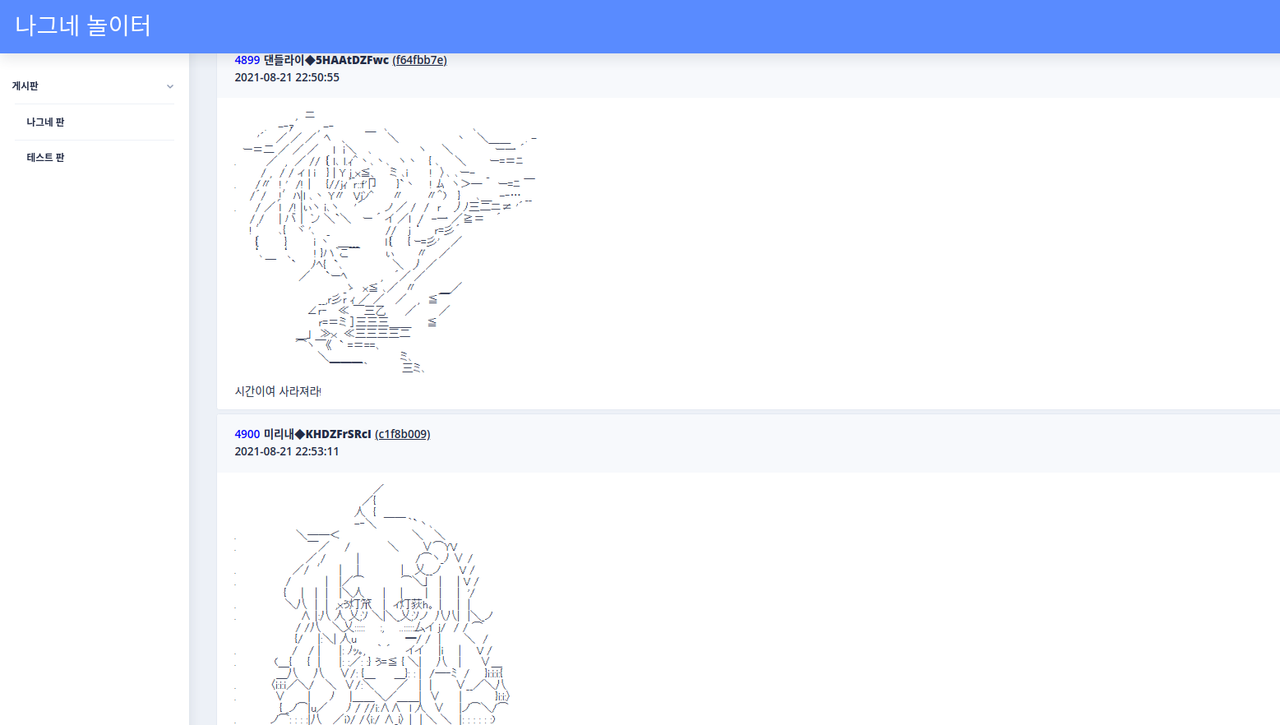Image resolution: width=1280 pixels, height=725 pixels.
Task: Click the divider under 나그네 판
Action: (x=95, y=139)
